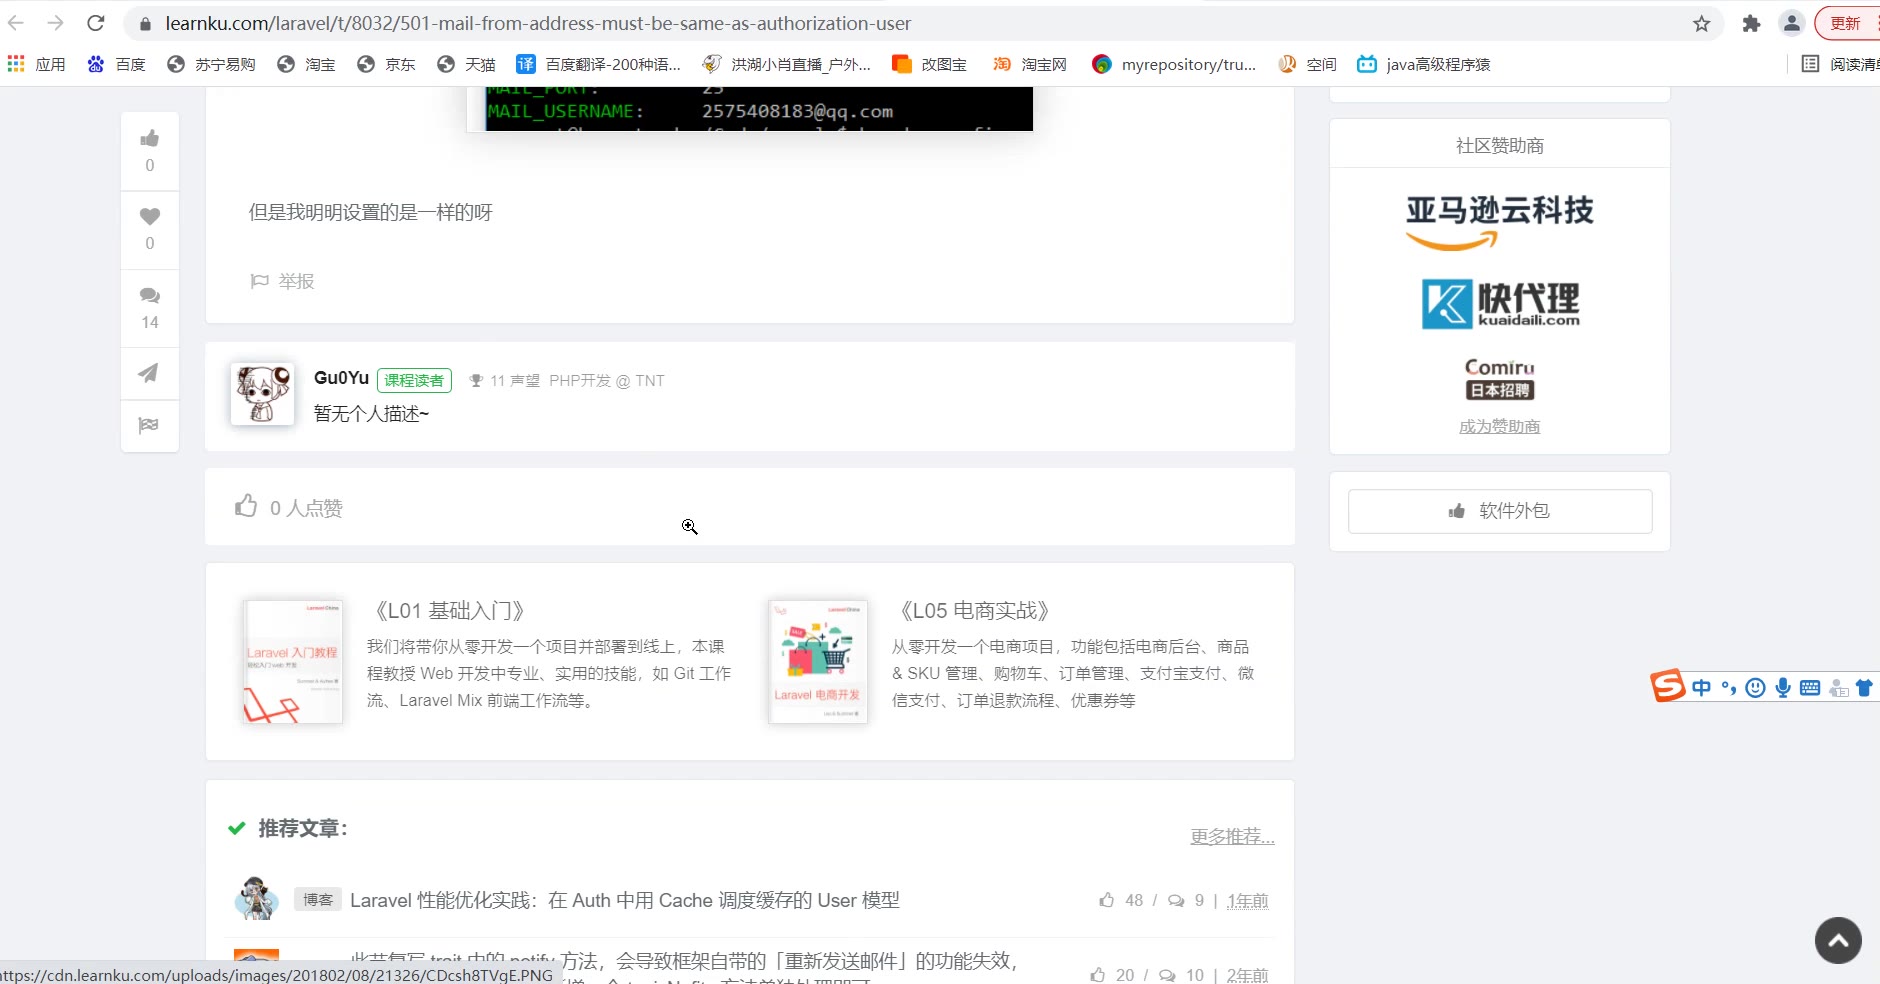Open the 《L05 电商实战》 title
1880x984 pixels.
974,611
